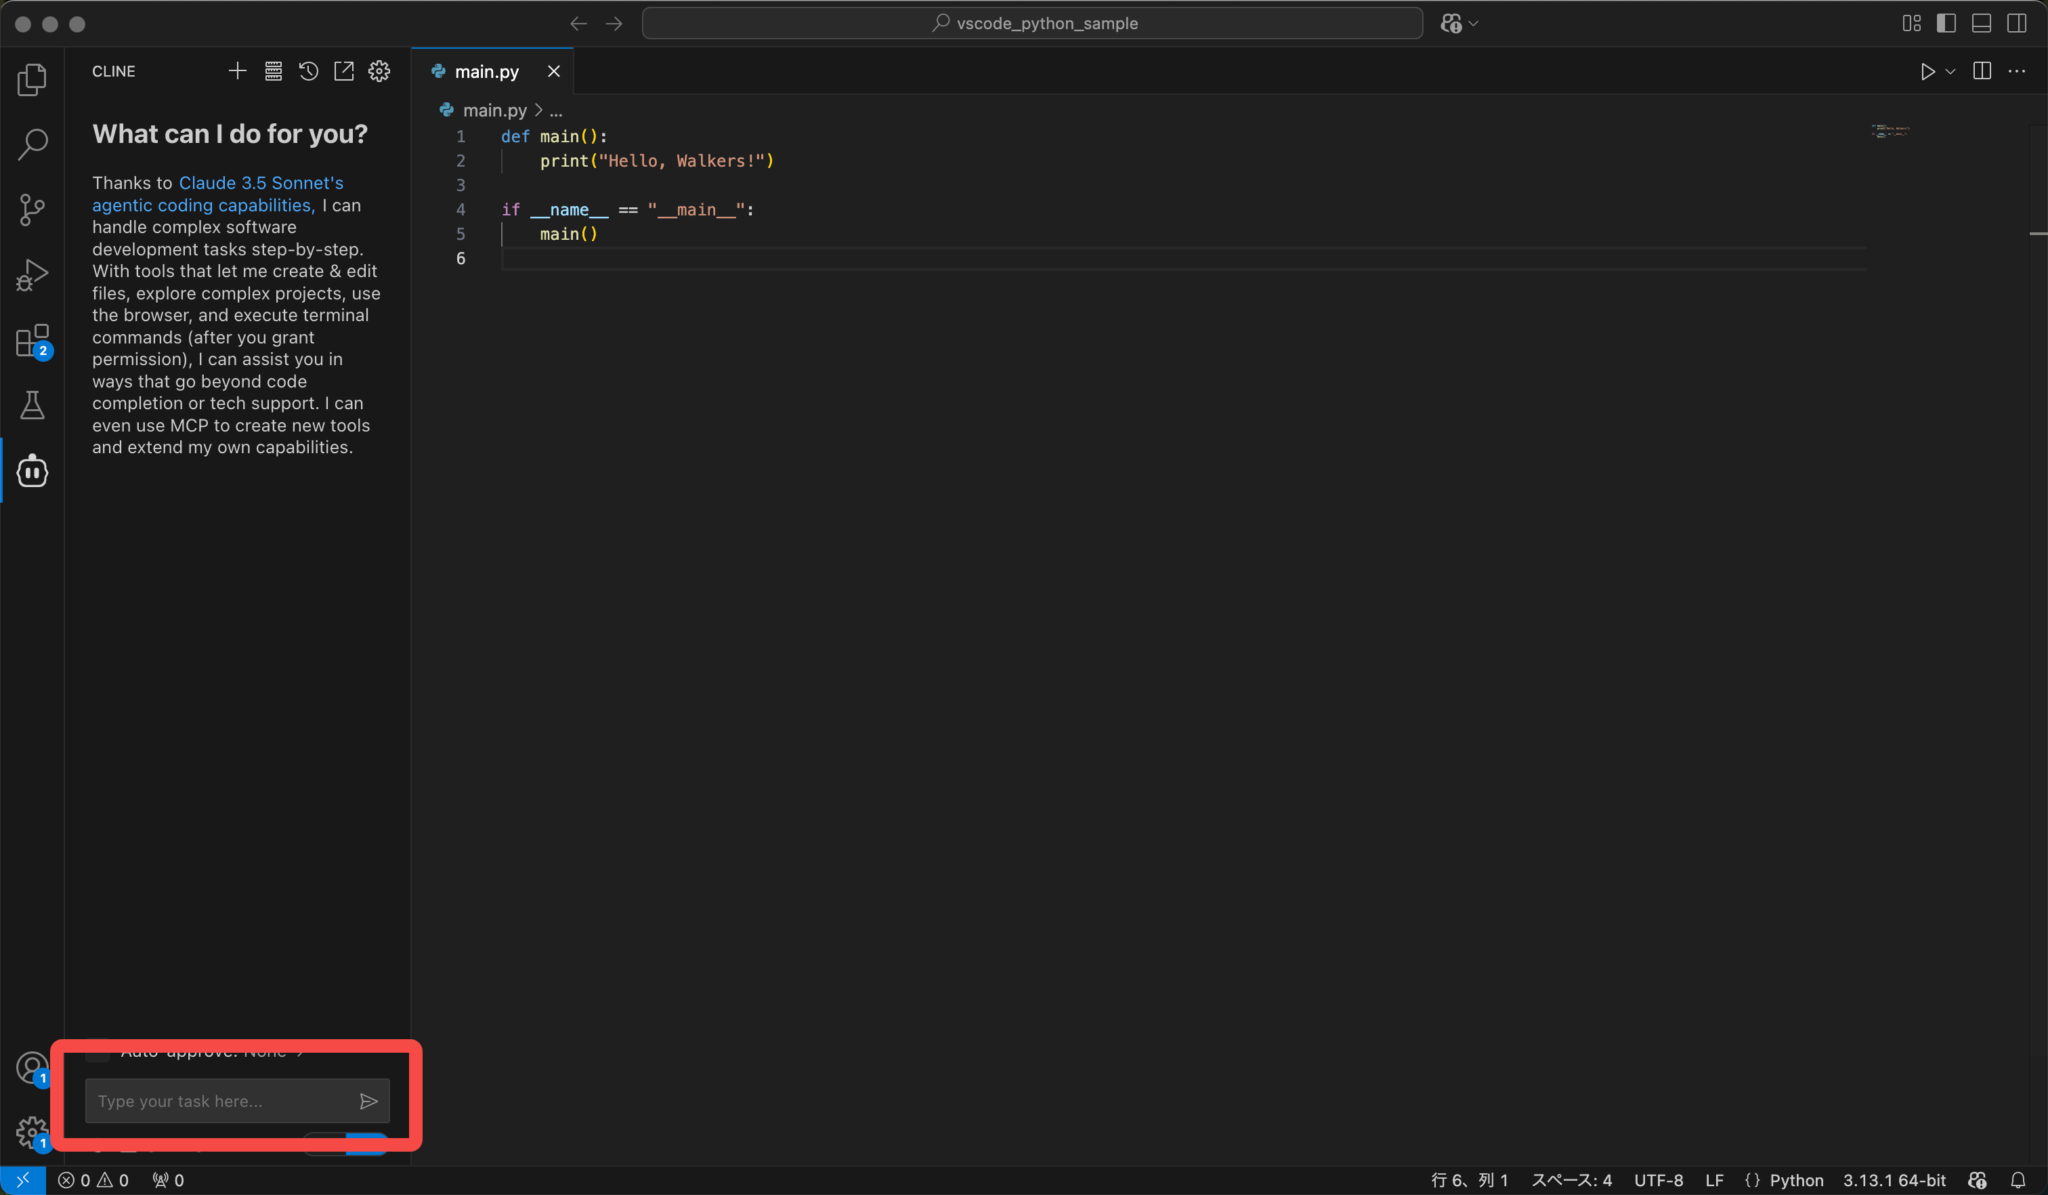Start a new Cline task with plus icon
The width and height of the screenshot is (2048, 1195).
(x=237, y=71)
